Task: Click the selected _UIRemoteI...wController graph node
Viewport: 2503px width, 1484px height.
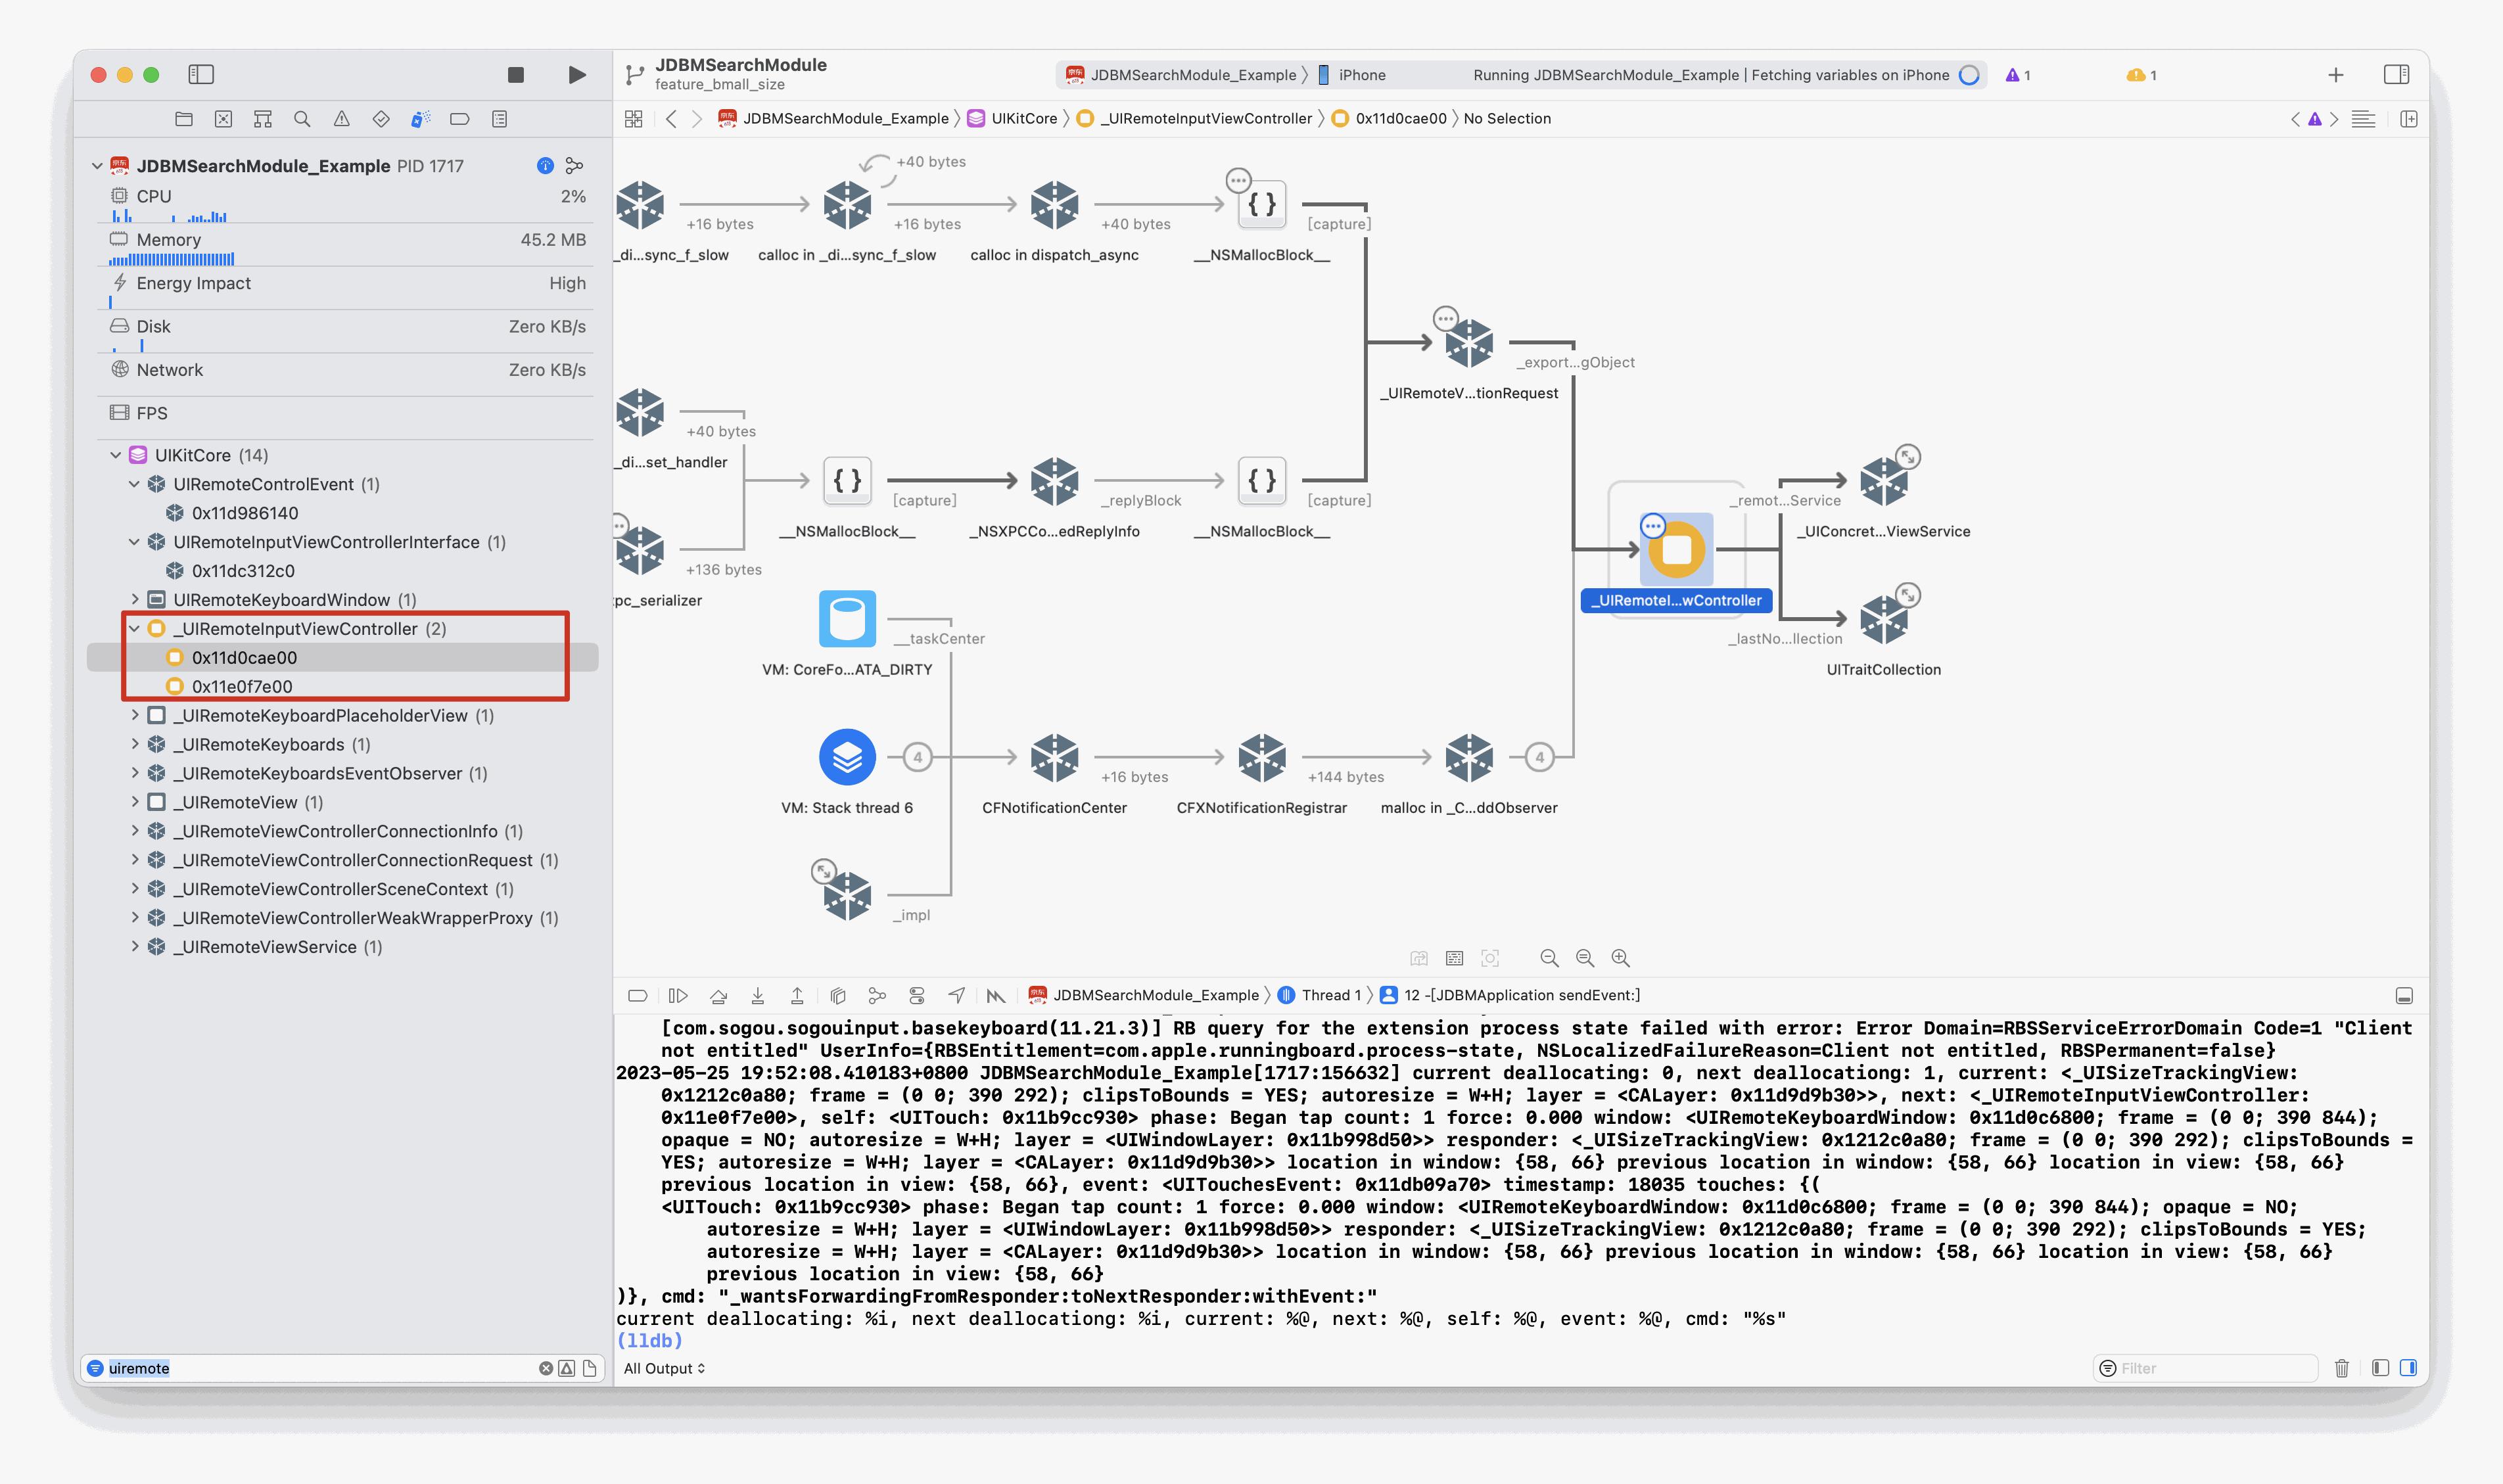Action: 1676,550
